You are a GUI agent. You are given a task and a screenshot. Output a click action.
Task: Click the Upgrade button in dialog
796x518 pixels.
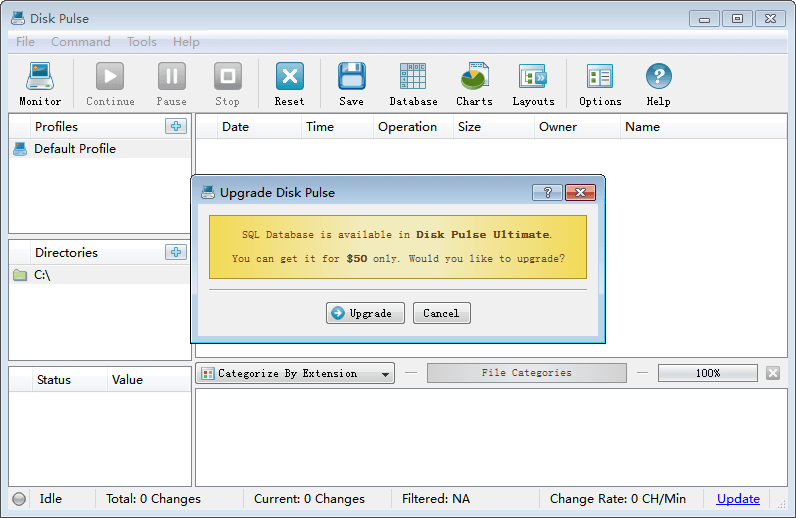[x=365, y=313]
